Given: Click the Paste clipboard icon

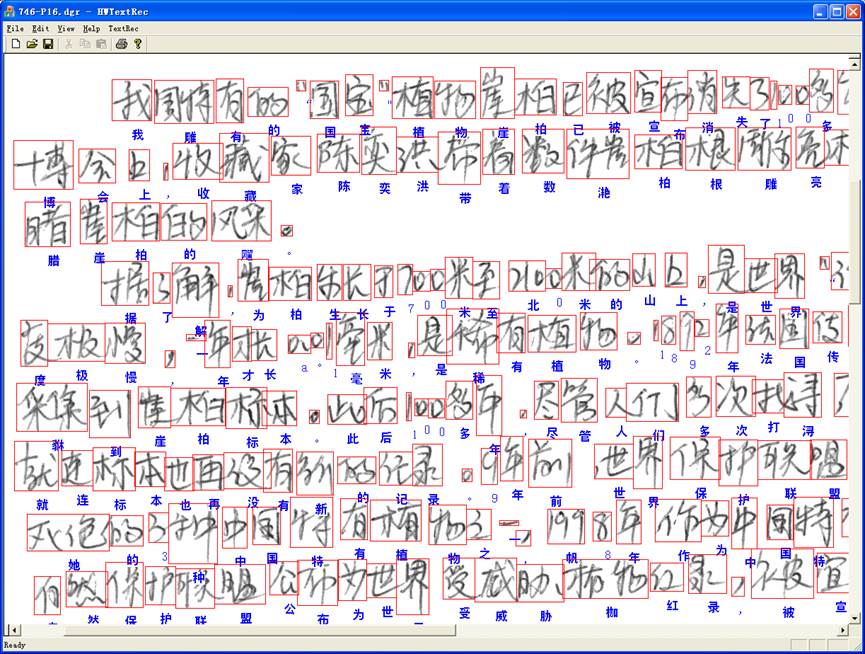Looking at the screenshot, I should (101, 44).
